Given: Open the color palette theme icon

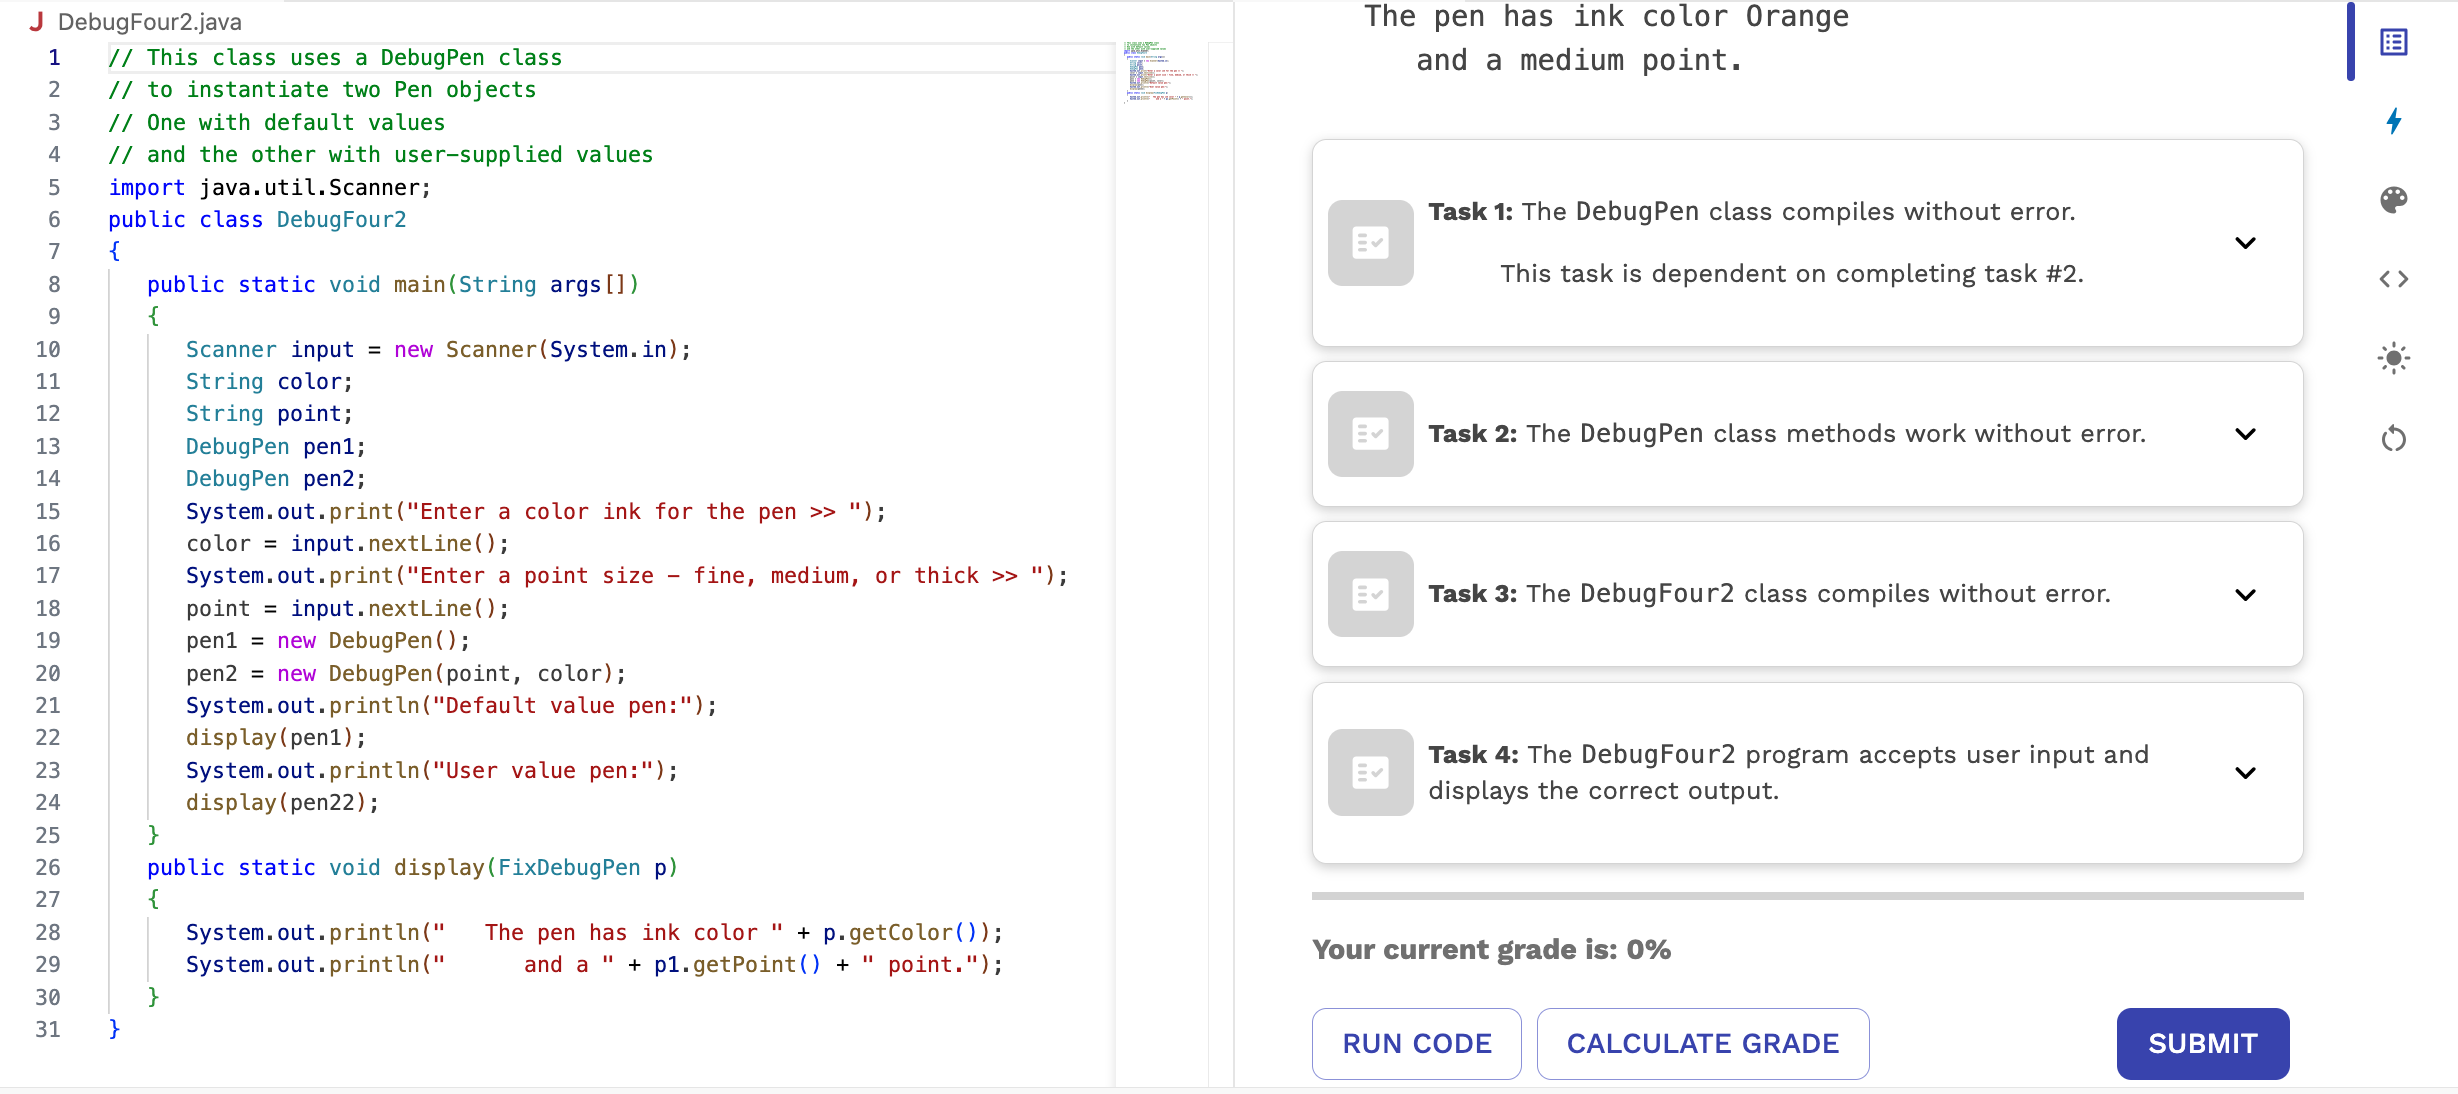Looking at the screenshot, I should click(2394, 199).
